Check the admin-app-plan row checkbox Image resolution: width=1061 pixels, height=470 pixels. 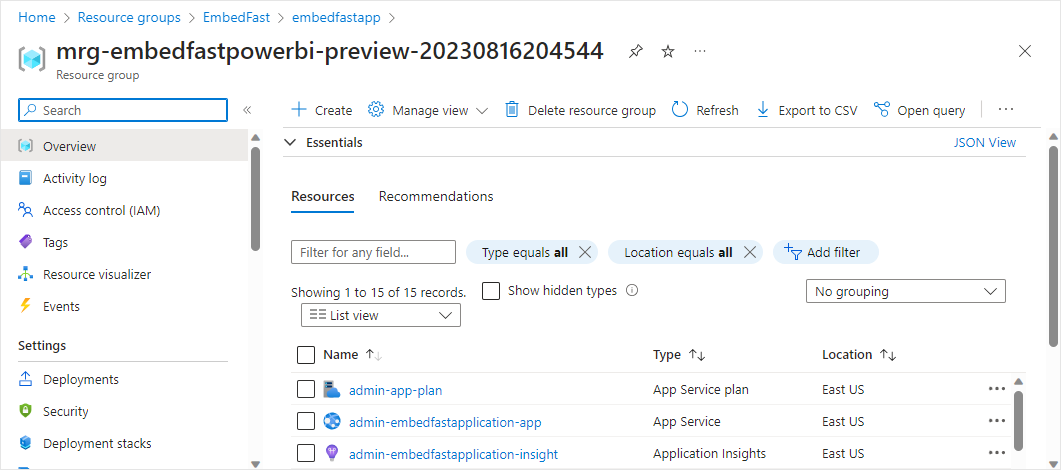[306, 389]
